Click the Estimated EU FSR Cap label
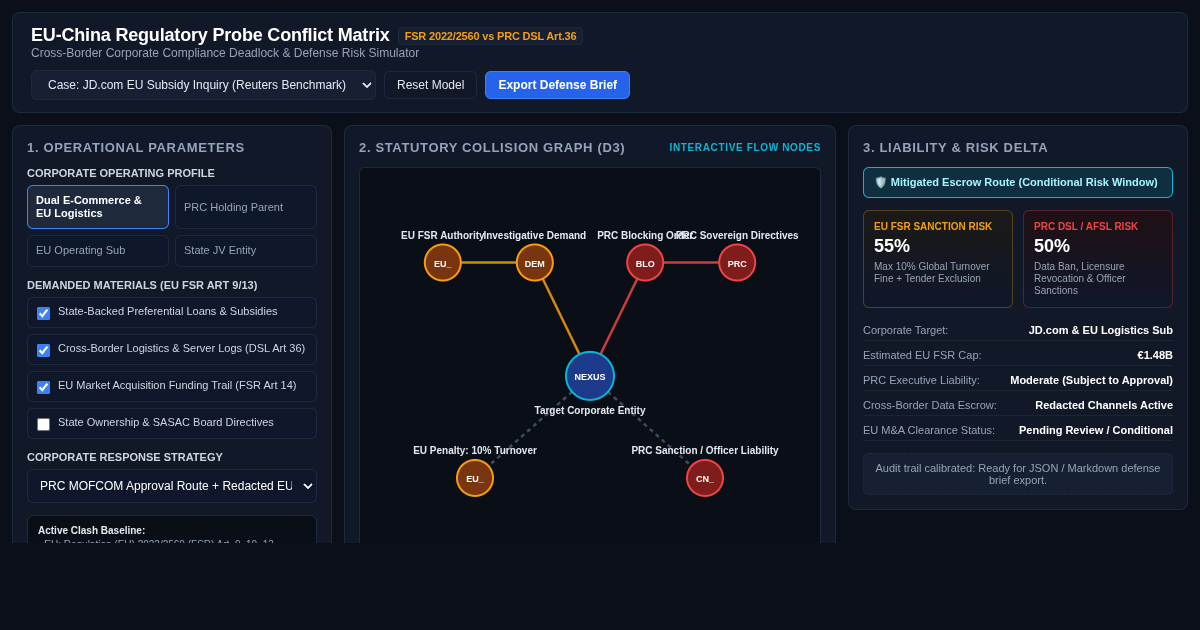The image size is (1200, 630). (922, 355)
